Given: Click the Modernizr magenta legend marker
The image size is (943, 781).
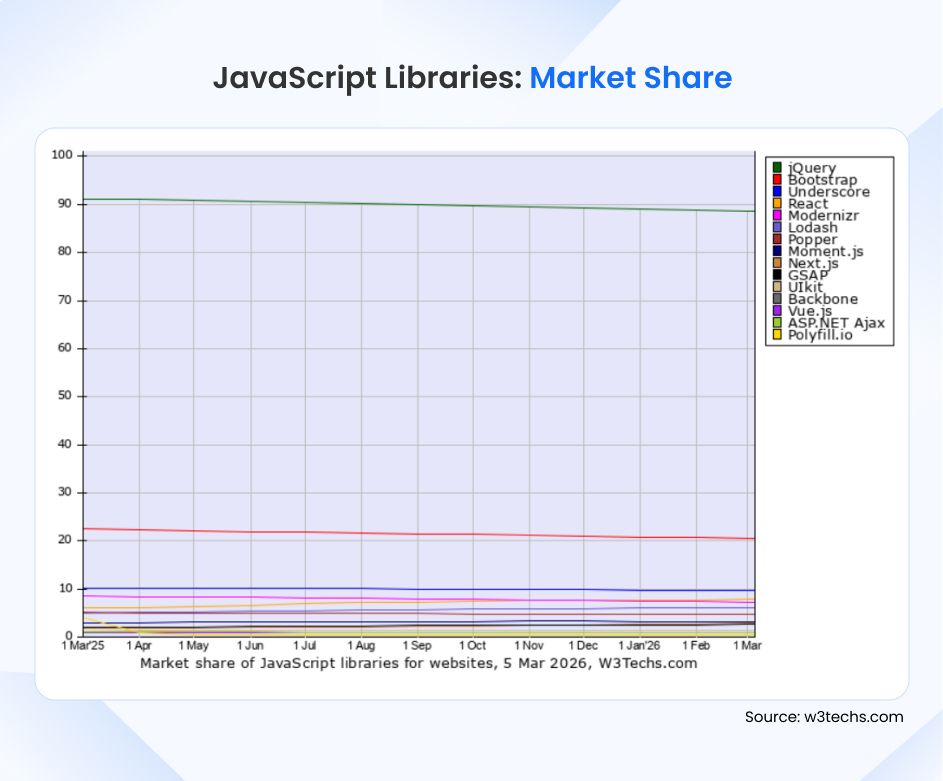Looking at the screenshot, I should point(775,216).
